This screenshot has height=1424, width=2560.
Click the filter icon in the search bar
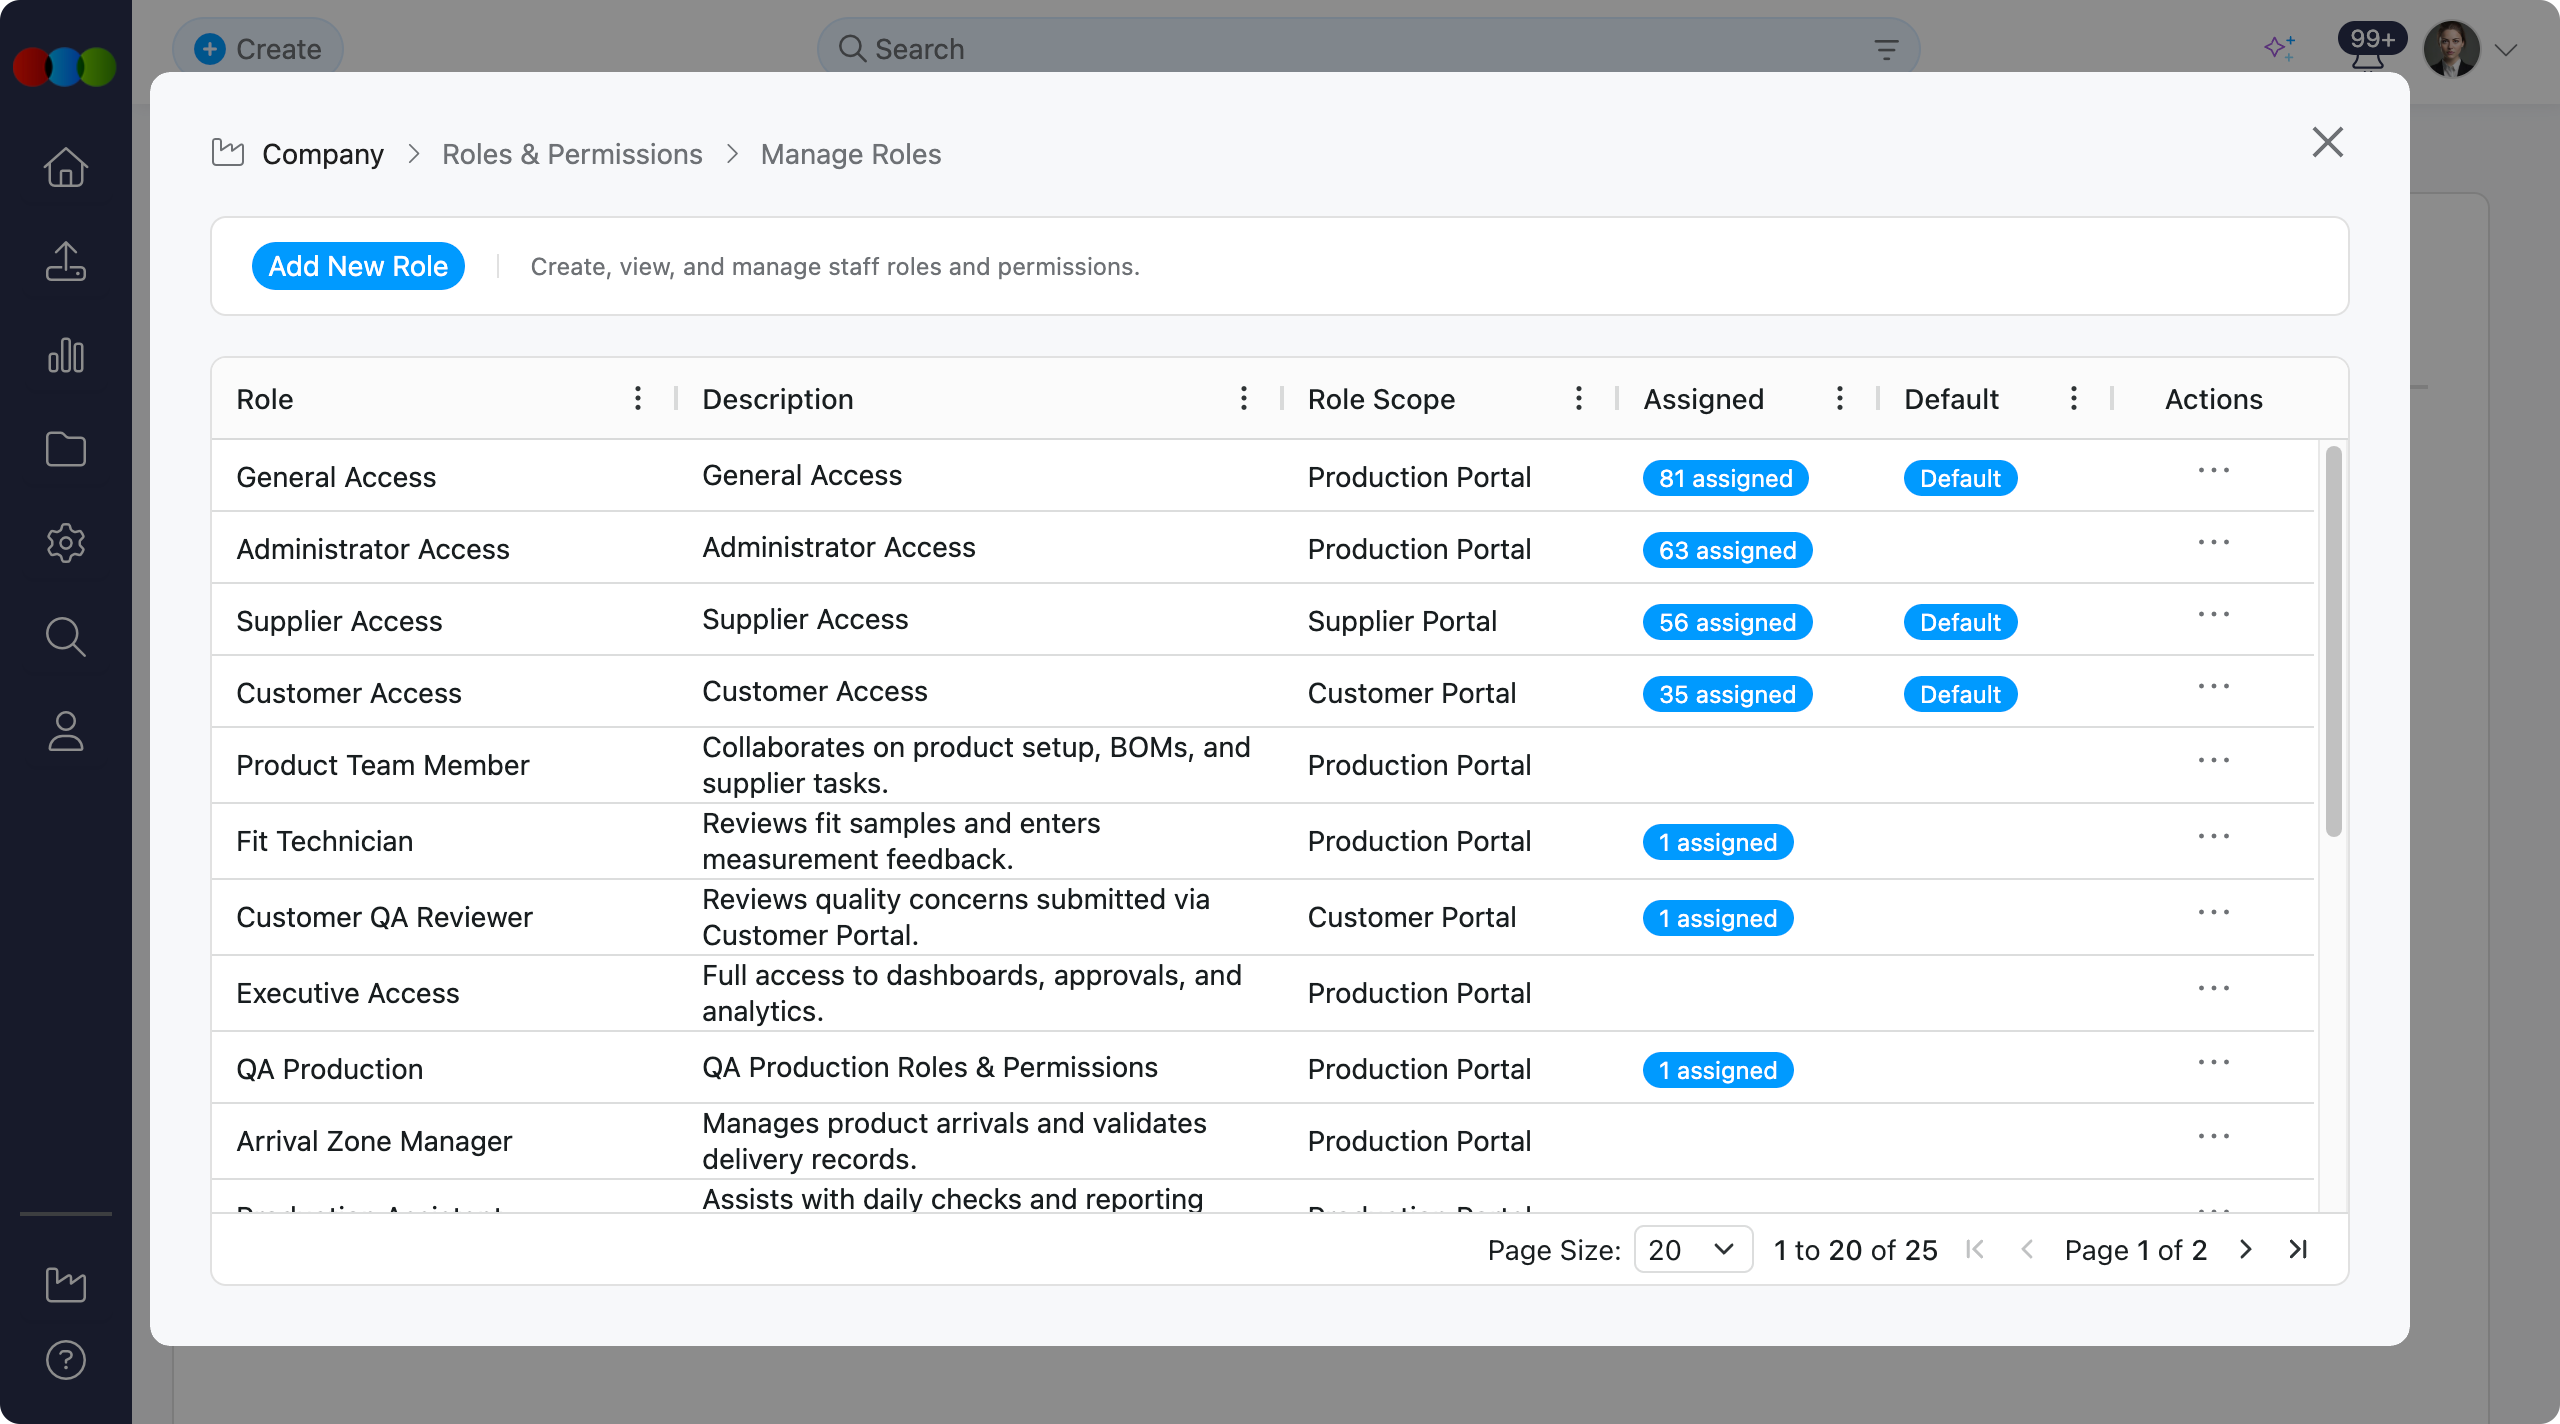pyautogui.click(x=1884, y=48)
